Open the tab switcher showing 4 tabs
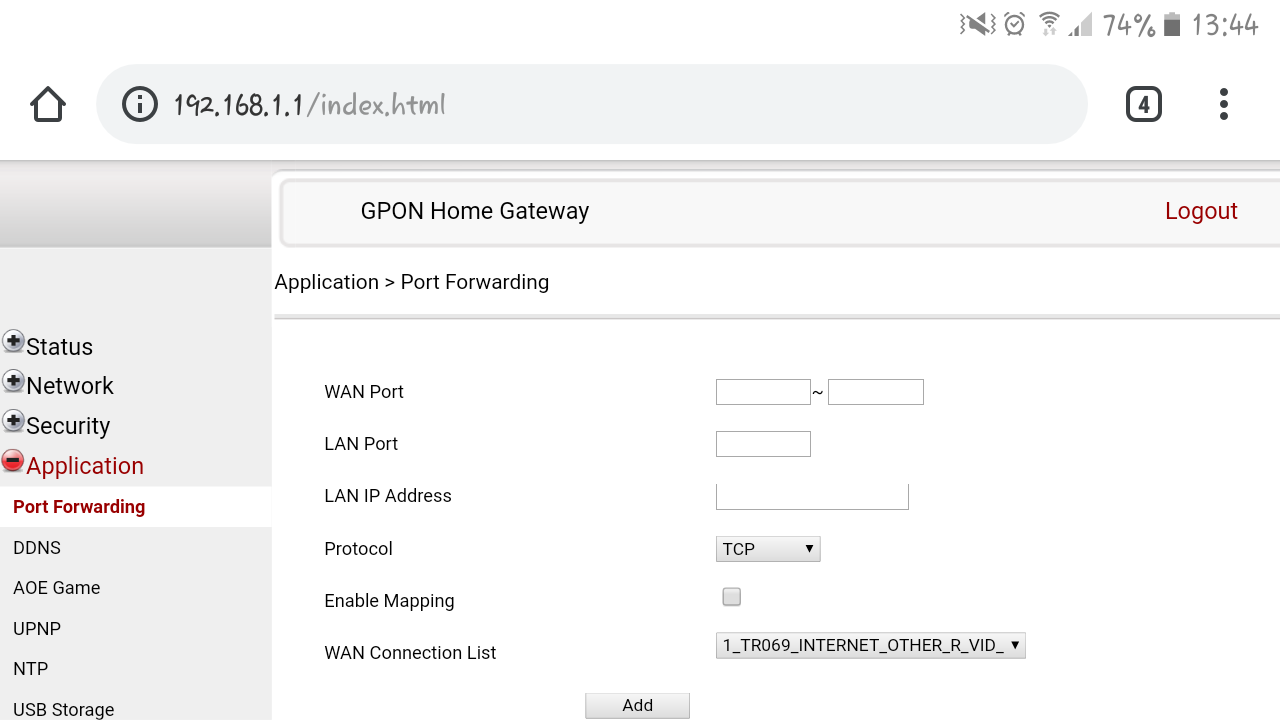This screenshot has height=720, width=1280. 1143,104
